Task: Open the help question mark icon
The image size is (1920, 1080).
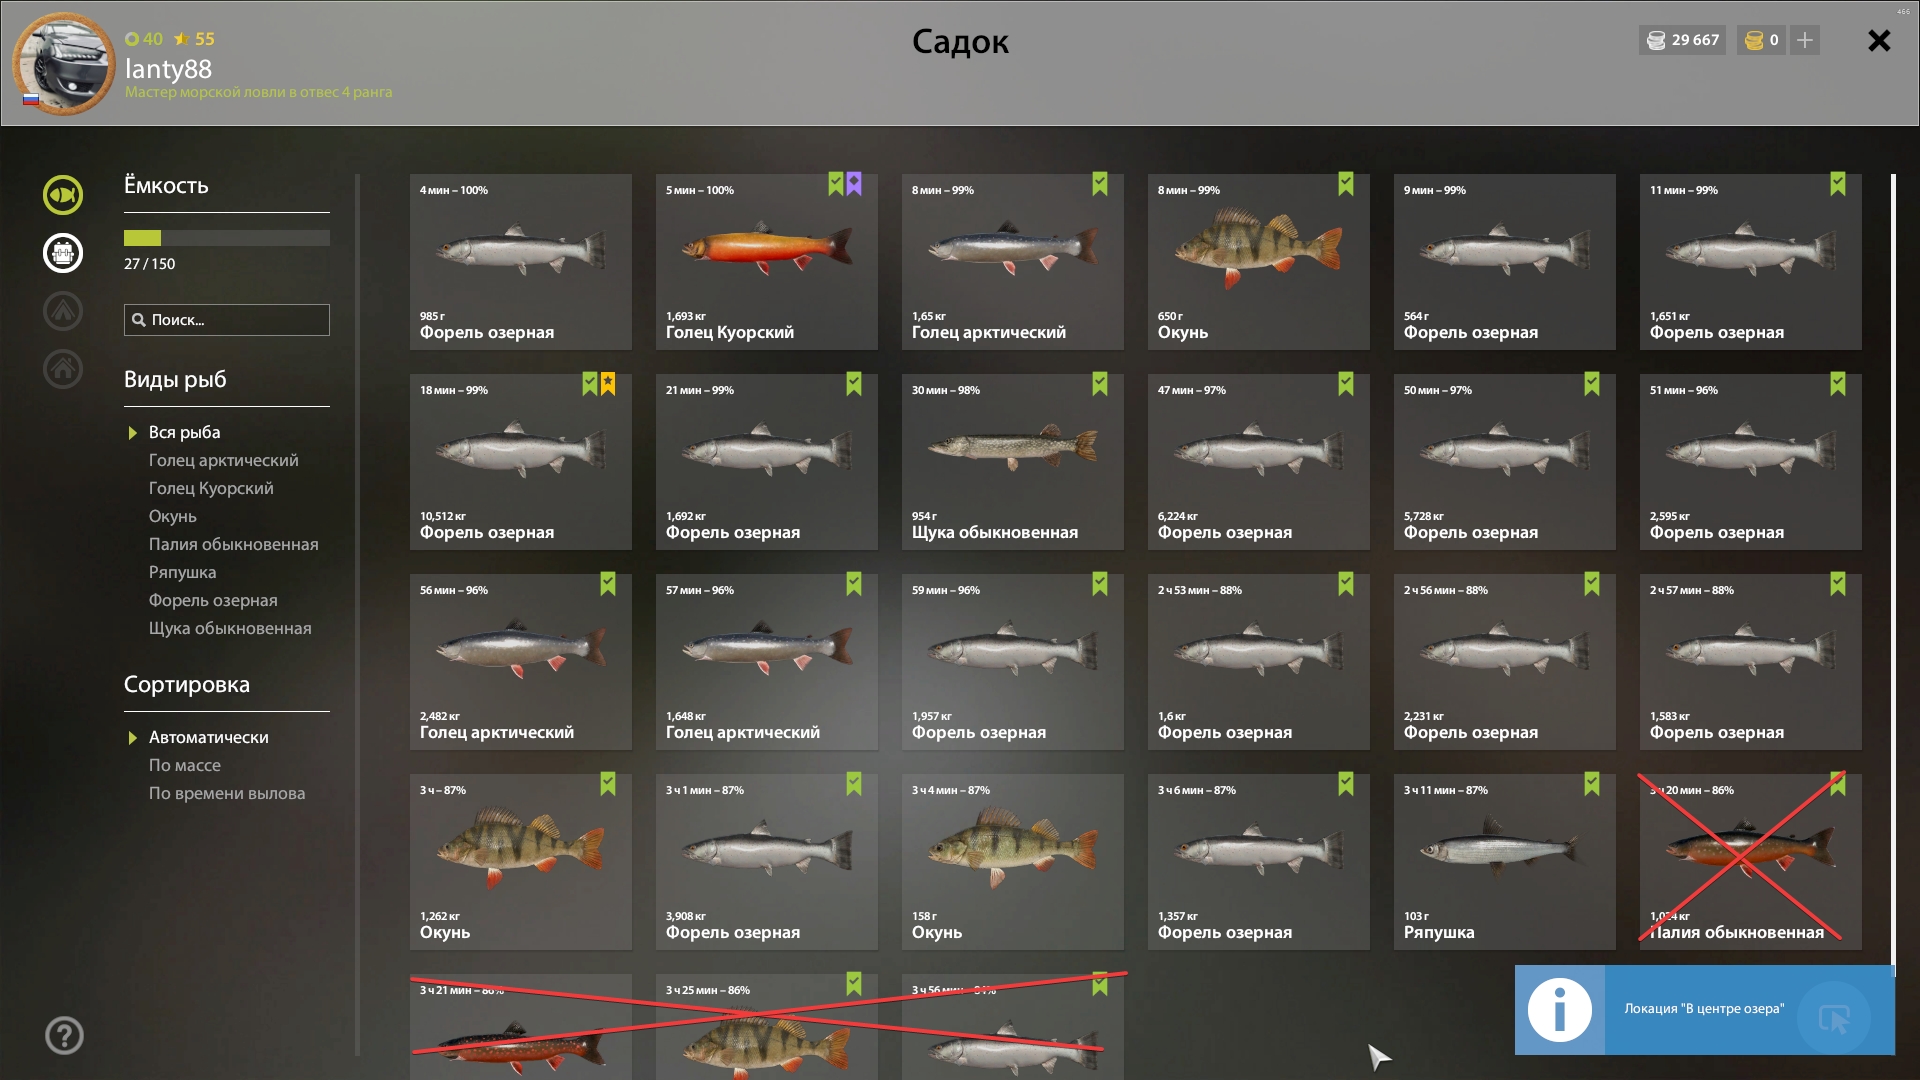Action: point(64,1035)
